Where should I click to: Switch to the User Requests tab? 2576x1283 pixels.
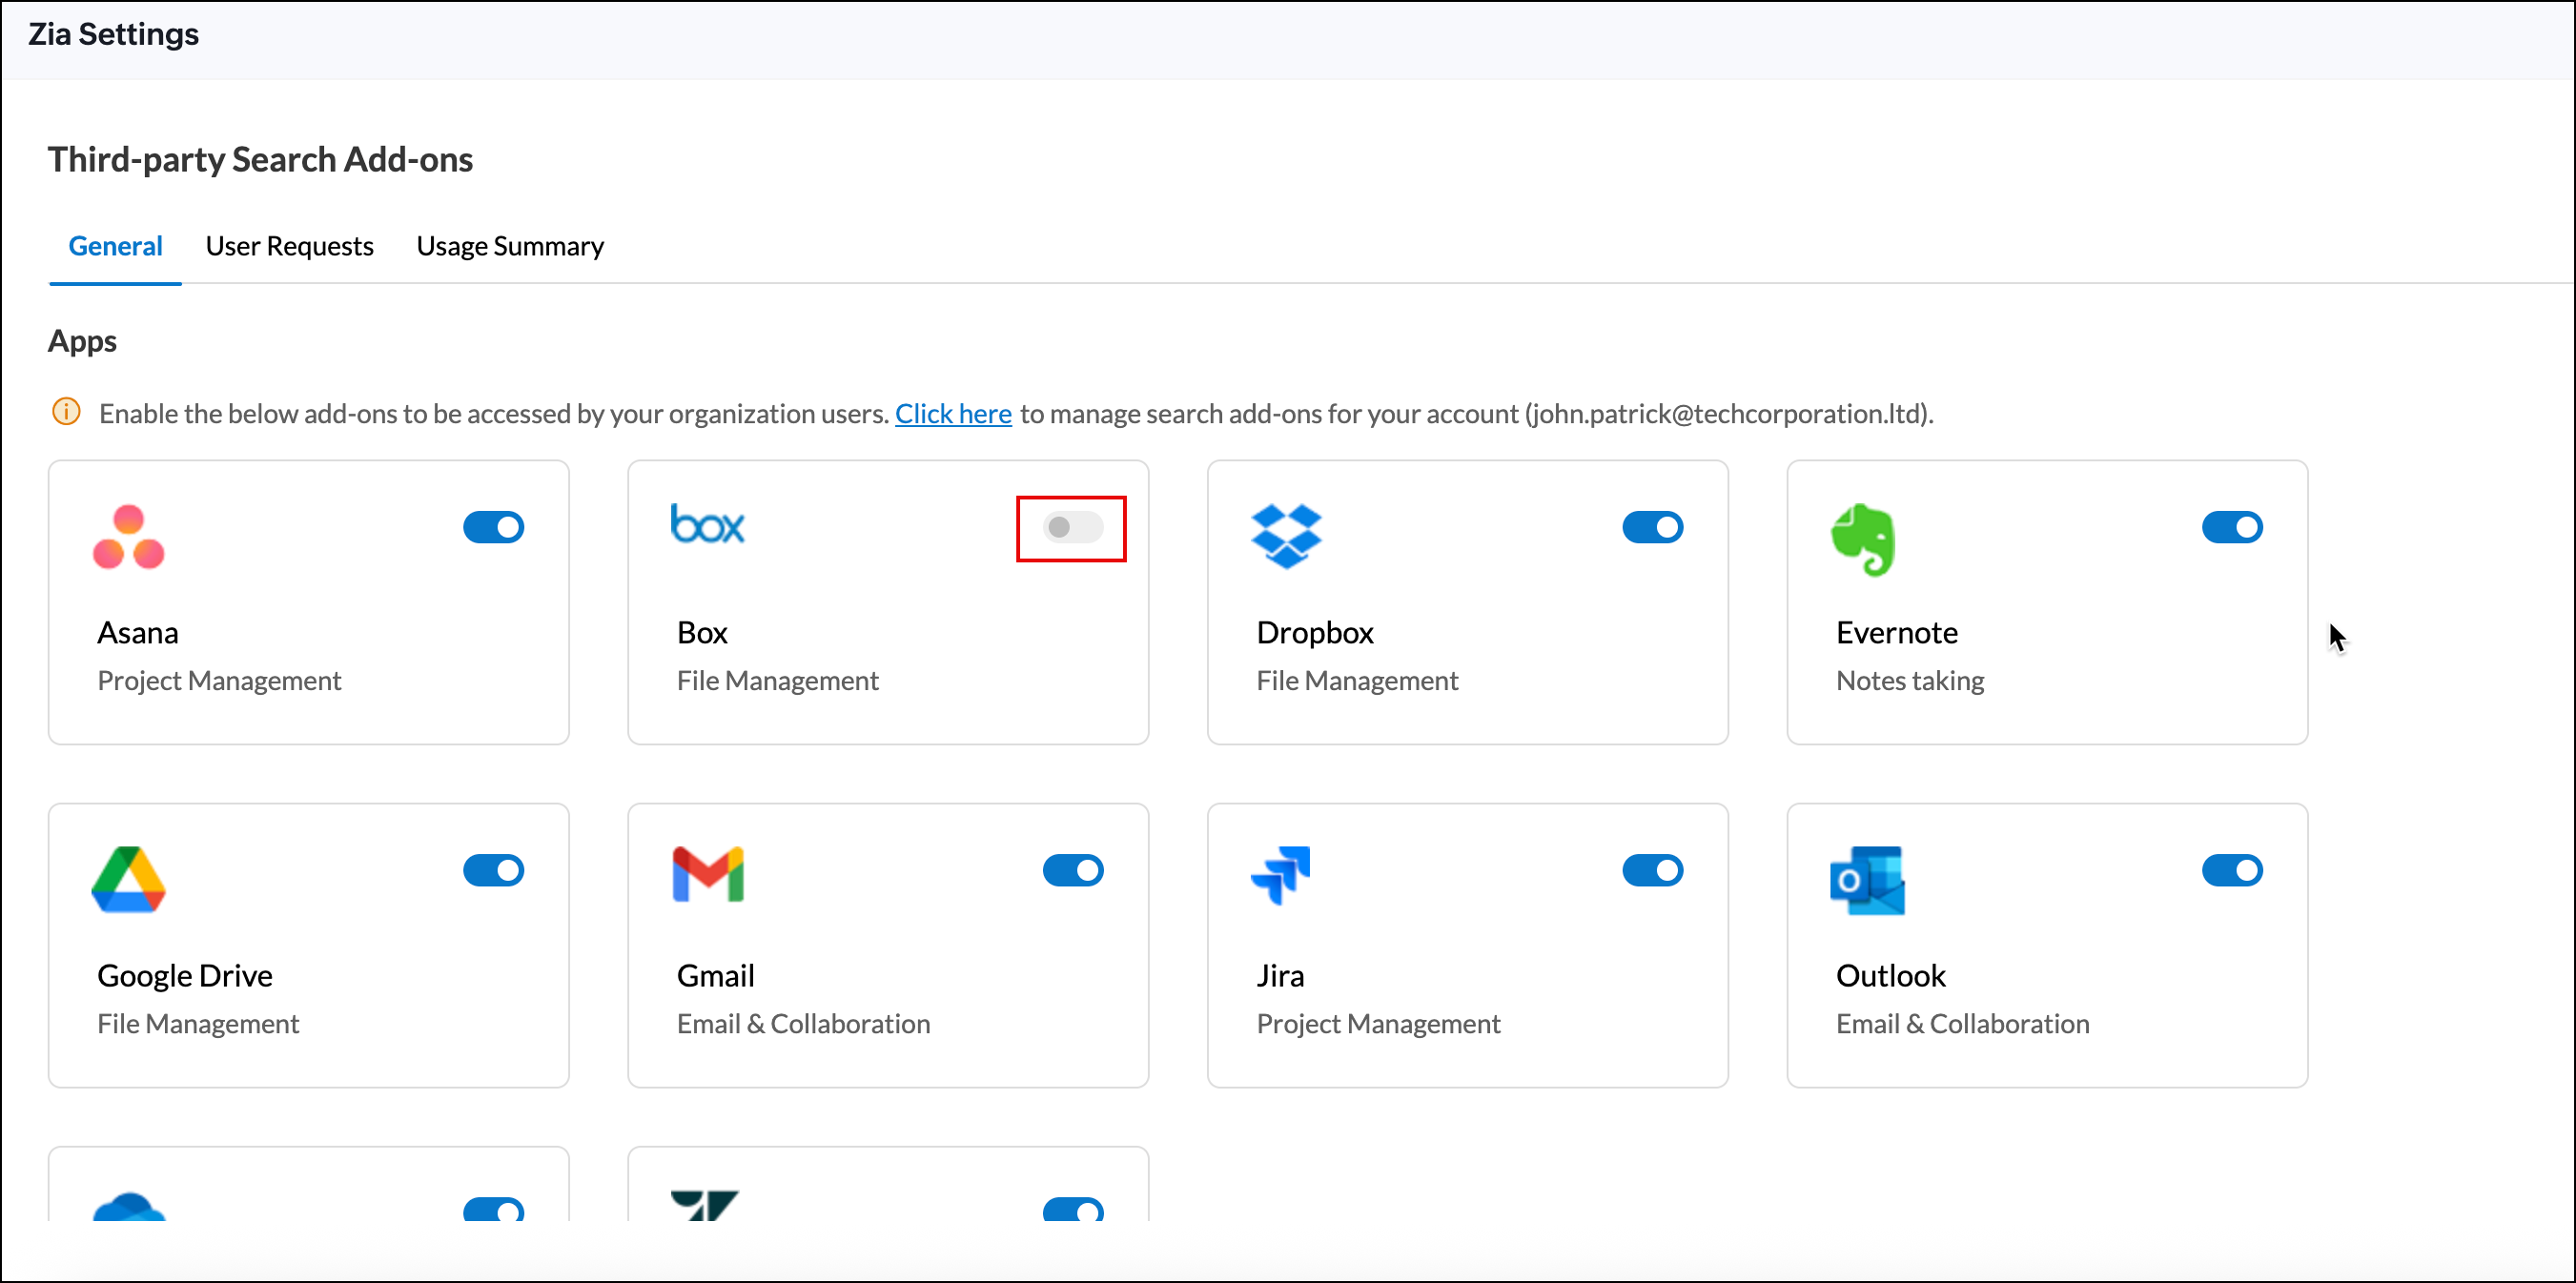click(x=289, y=246)
